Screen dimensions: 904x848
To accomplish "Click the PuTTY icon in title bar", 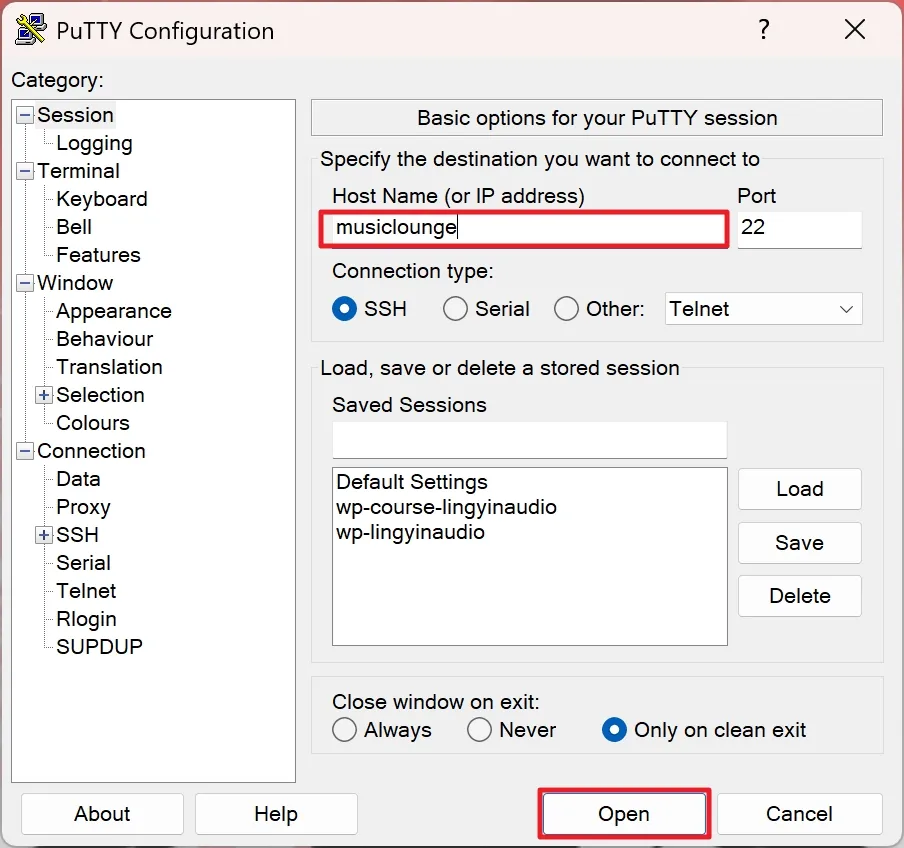I will coord(31,29).
